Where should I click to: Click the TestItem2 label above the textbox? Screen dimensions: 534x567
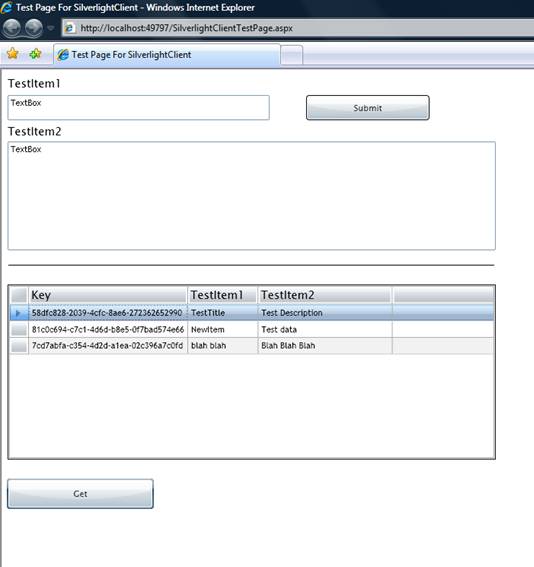coord(35,131)
